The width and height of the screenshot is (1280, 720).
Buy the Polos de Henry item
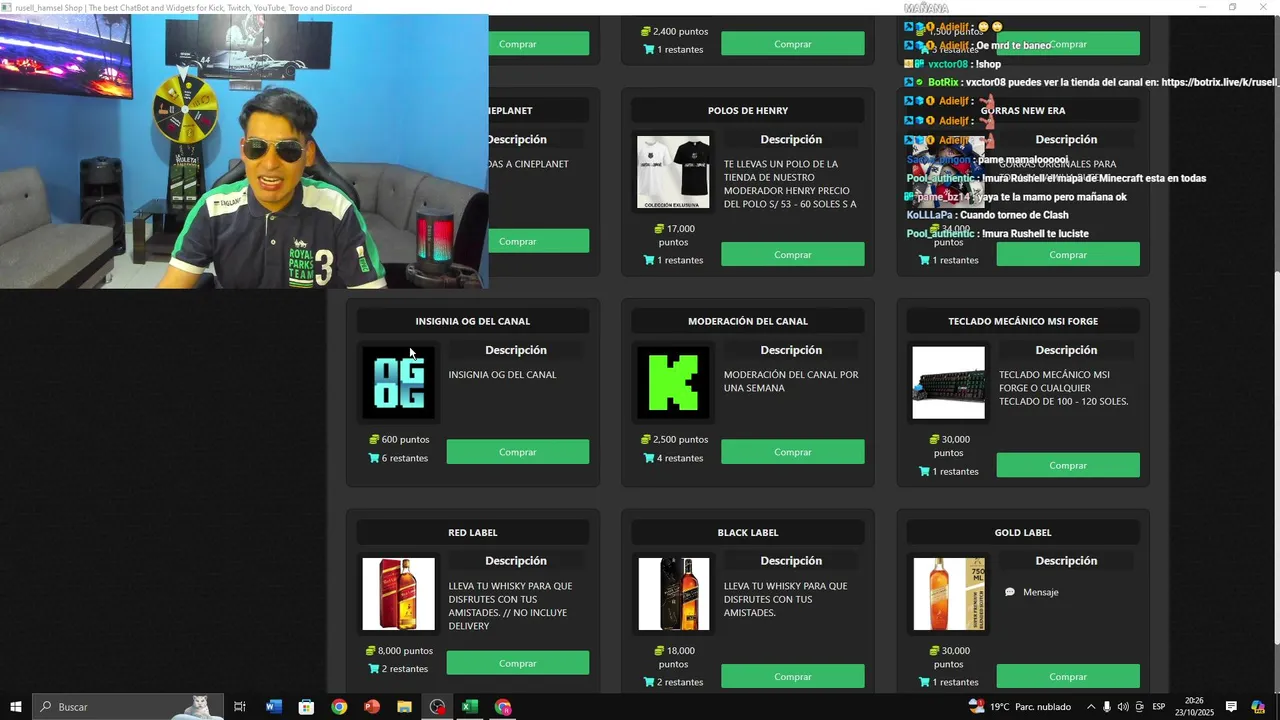(793, 254)
